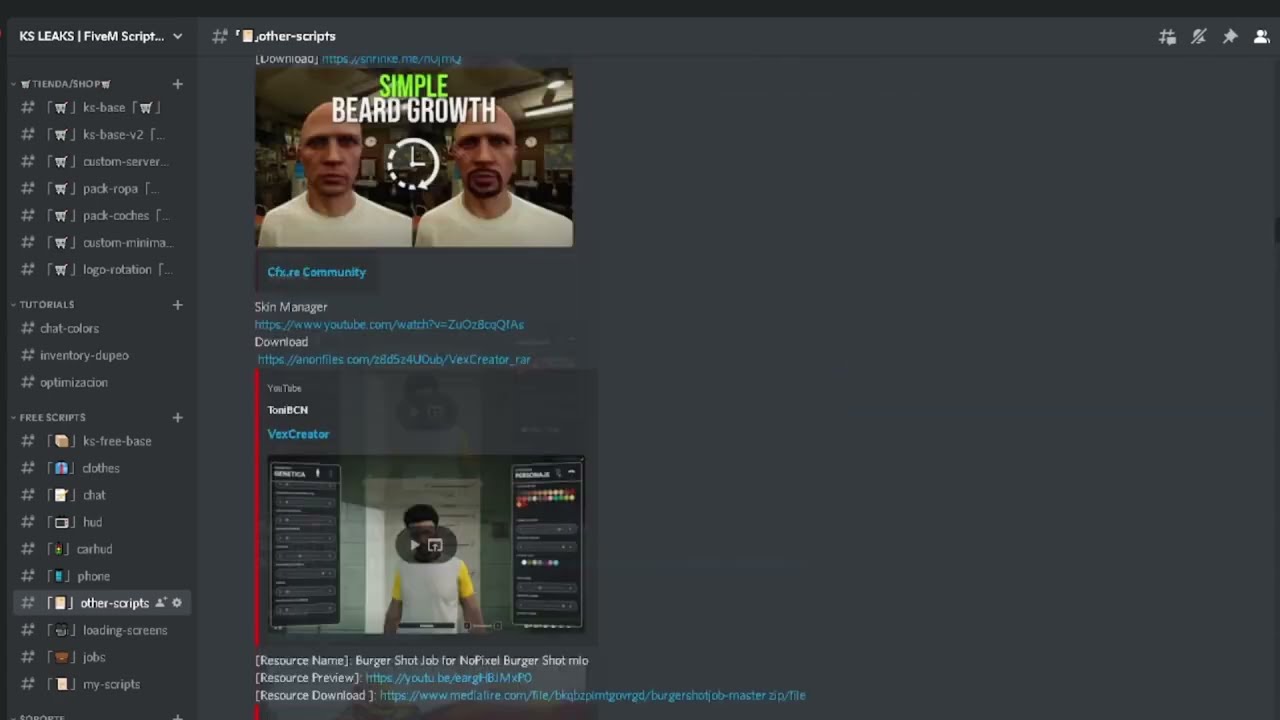The height and width of the screenshot is (720, 1280).
Task: Open the my-scripts channel
Action: (x=100, y=684)
